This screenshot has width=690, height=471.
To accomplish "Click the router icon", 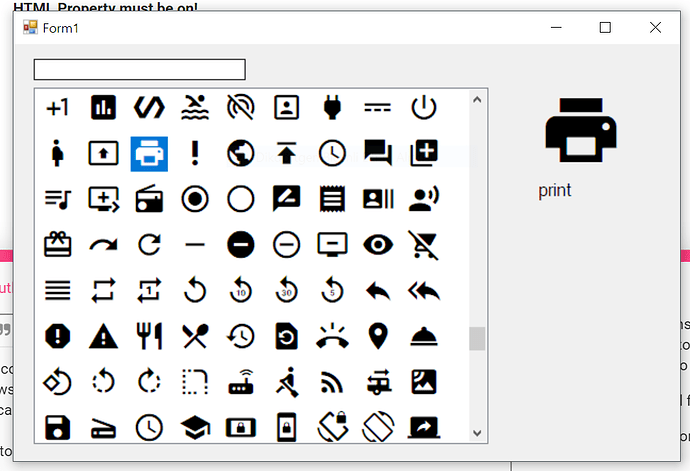I will (x=241, y=382).
